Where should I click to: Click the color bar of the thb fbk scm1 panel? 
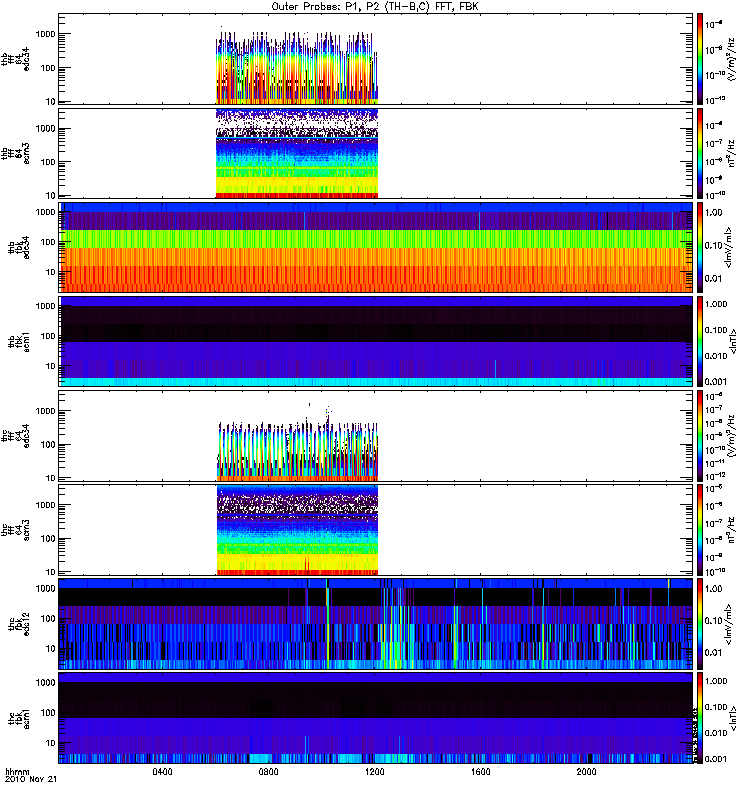pyautogui.click(x=700, y=342)
